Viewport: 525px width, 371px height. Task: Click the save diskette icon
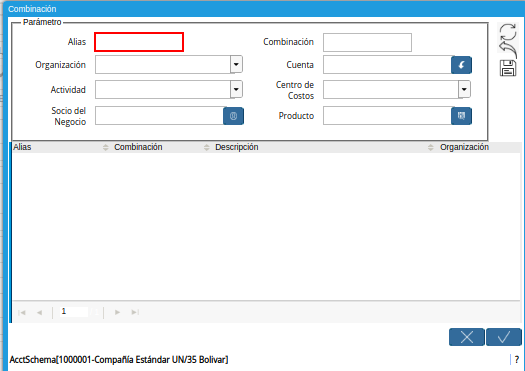pos(508,68)
